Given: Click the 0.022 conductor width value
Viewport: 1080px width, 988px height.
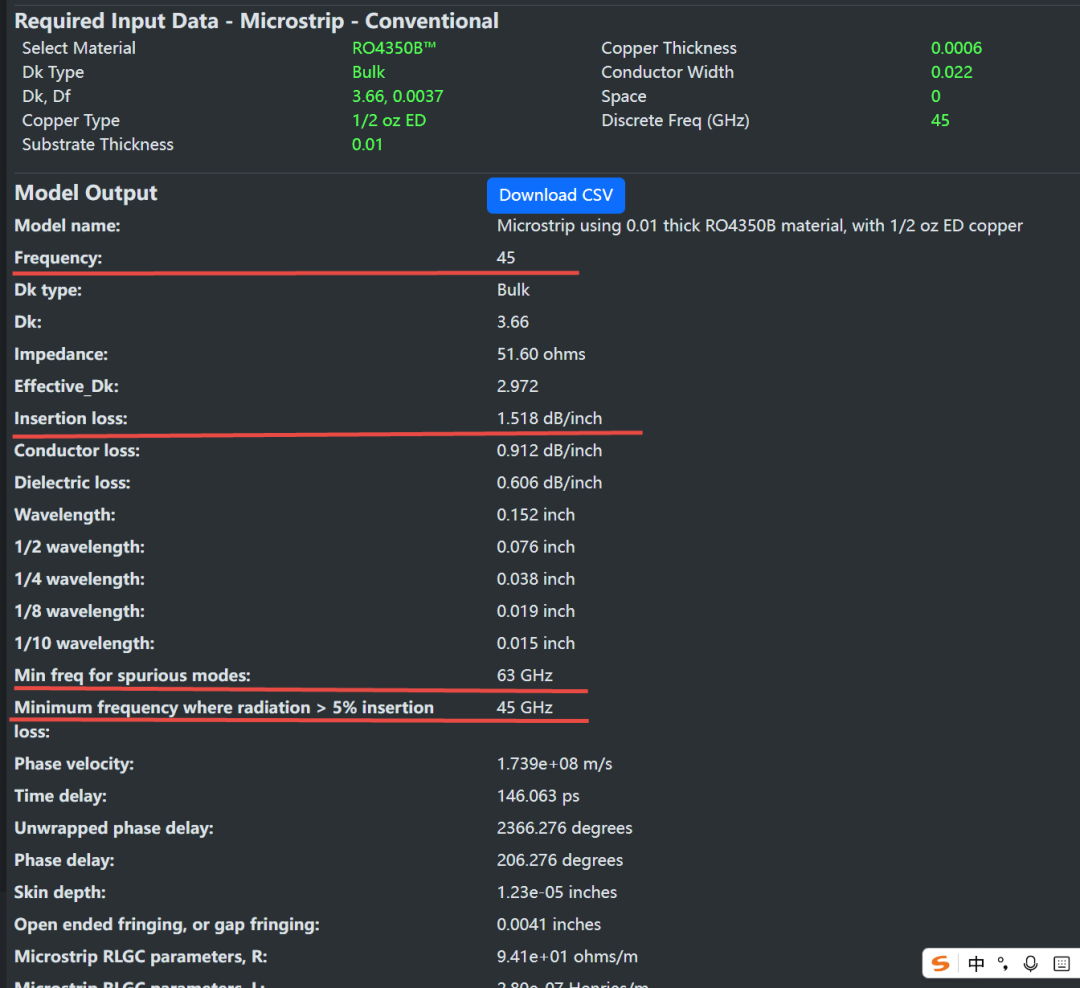Looking at the screenshot, I should pos(951,72).
